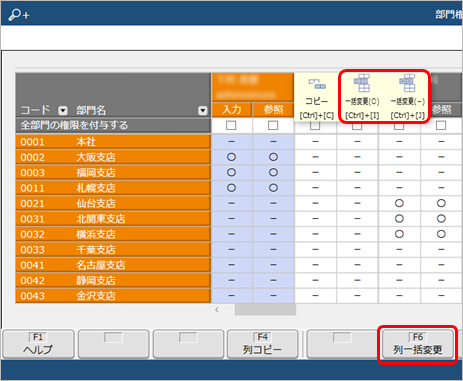Image resolution: width=463 pixels, height=381 pixels.
Task: Toggle first 参照 permission circle for 大阪支店
Action: click(x=273, y=157)
